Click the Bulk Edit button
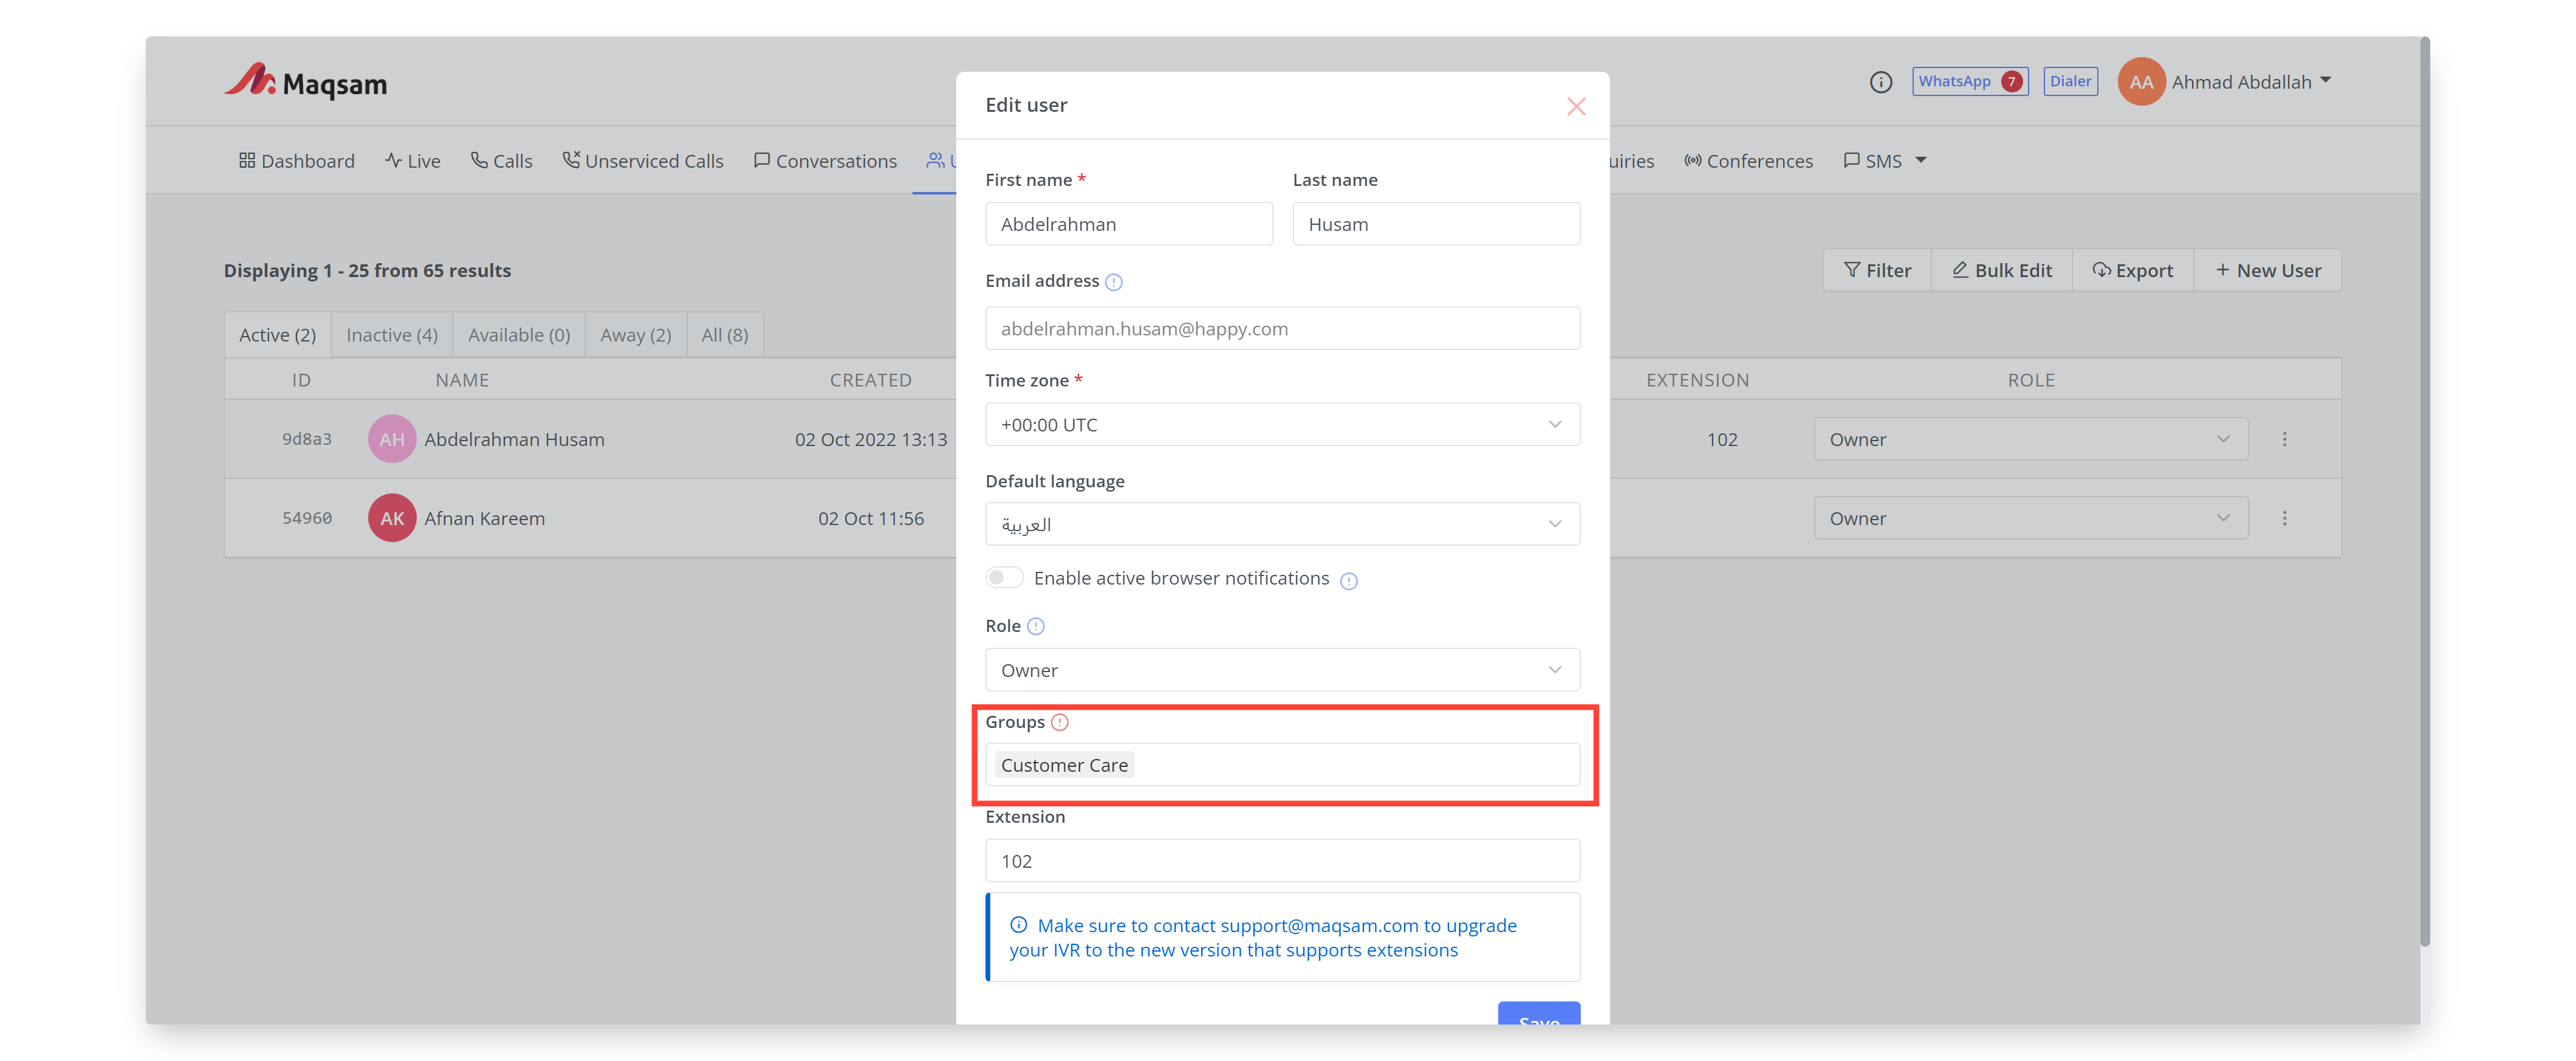This screenshot has width=2576, height=1061. 2002,270
